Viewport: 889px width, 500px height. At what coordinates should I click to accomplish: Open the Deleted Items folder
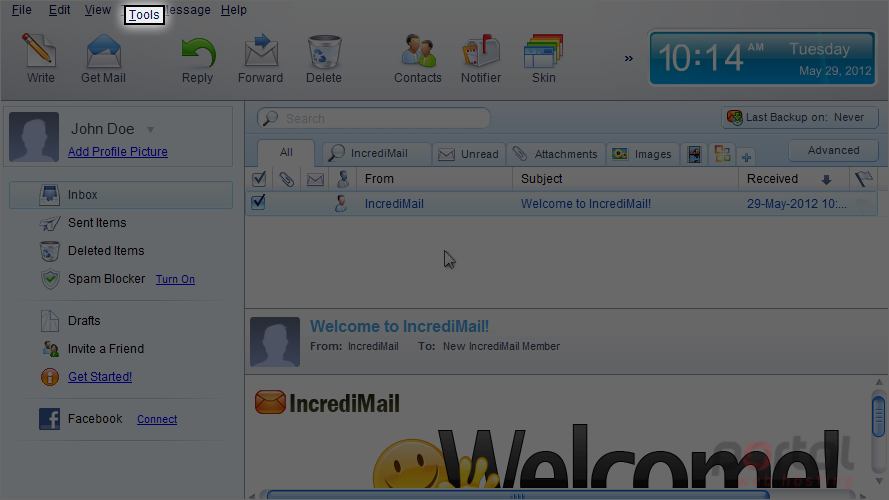[x=106, y=251]
